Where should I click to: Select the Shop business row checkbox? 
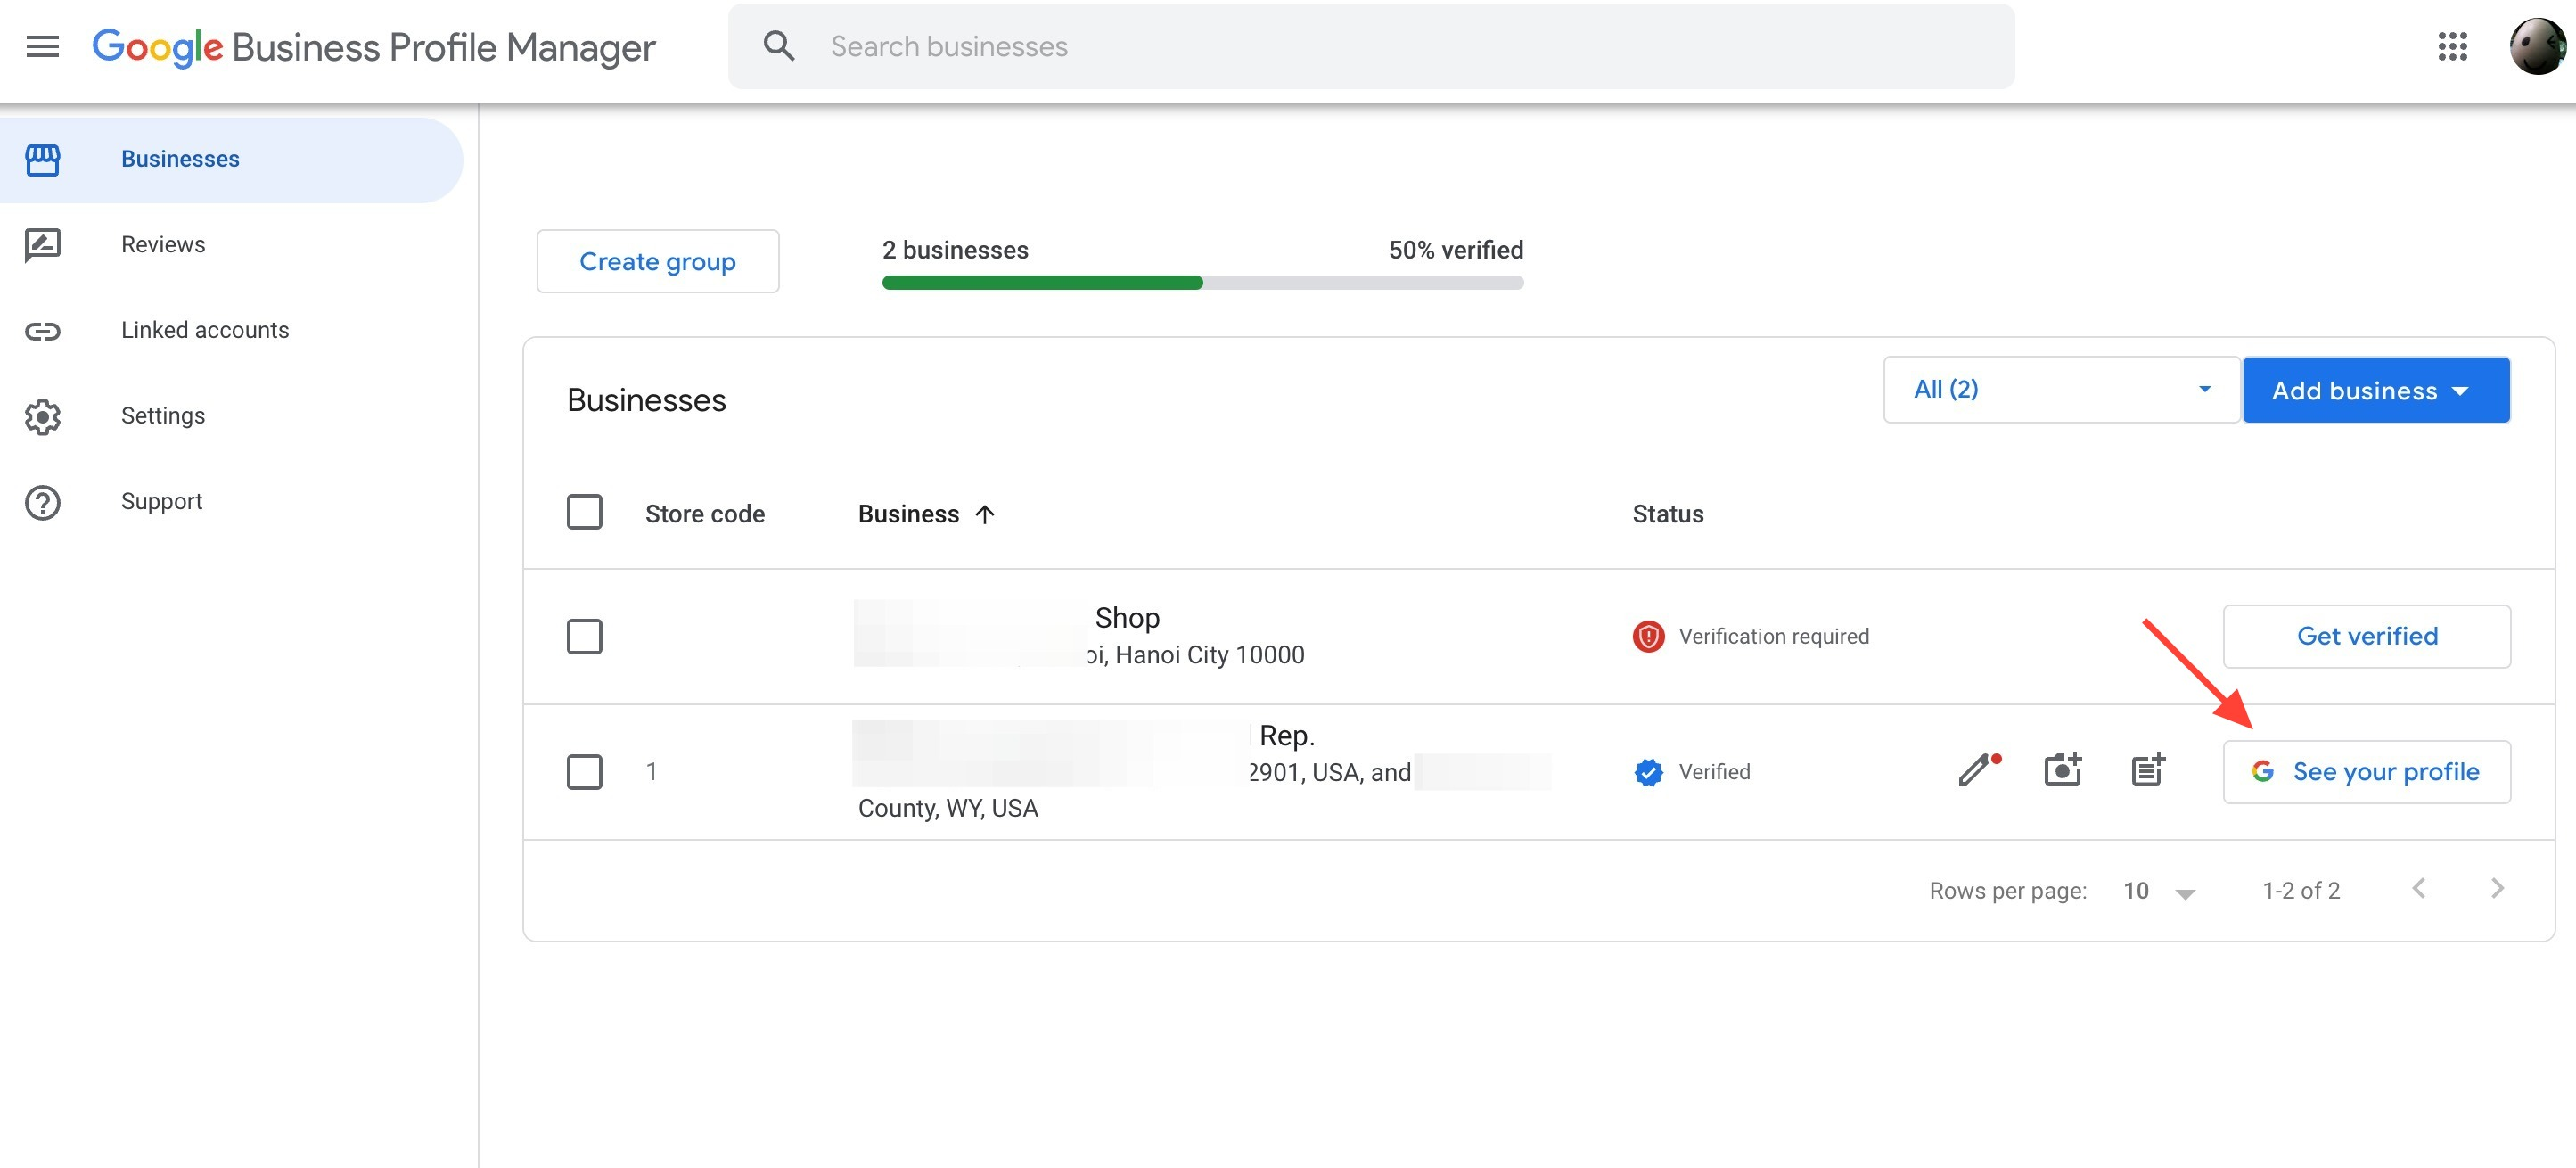coord(584,636)
